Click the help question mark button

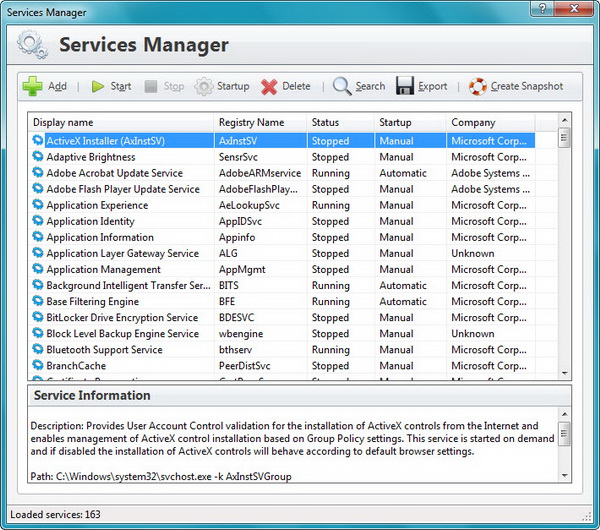543,8
